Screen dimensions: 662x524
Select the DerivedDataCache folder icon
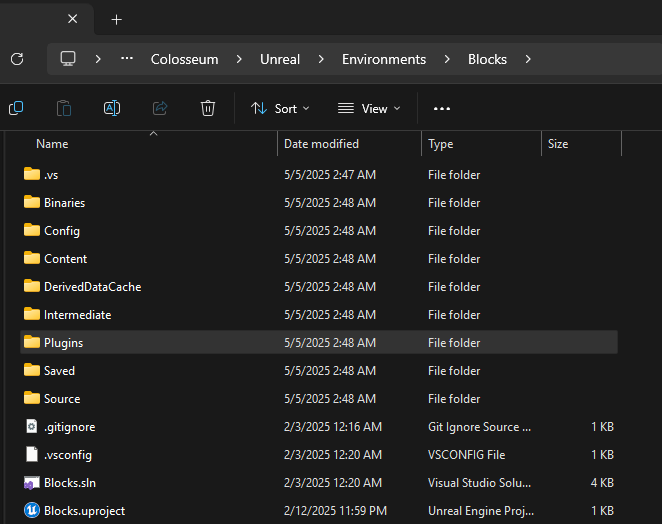[x=32, y=286]
